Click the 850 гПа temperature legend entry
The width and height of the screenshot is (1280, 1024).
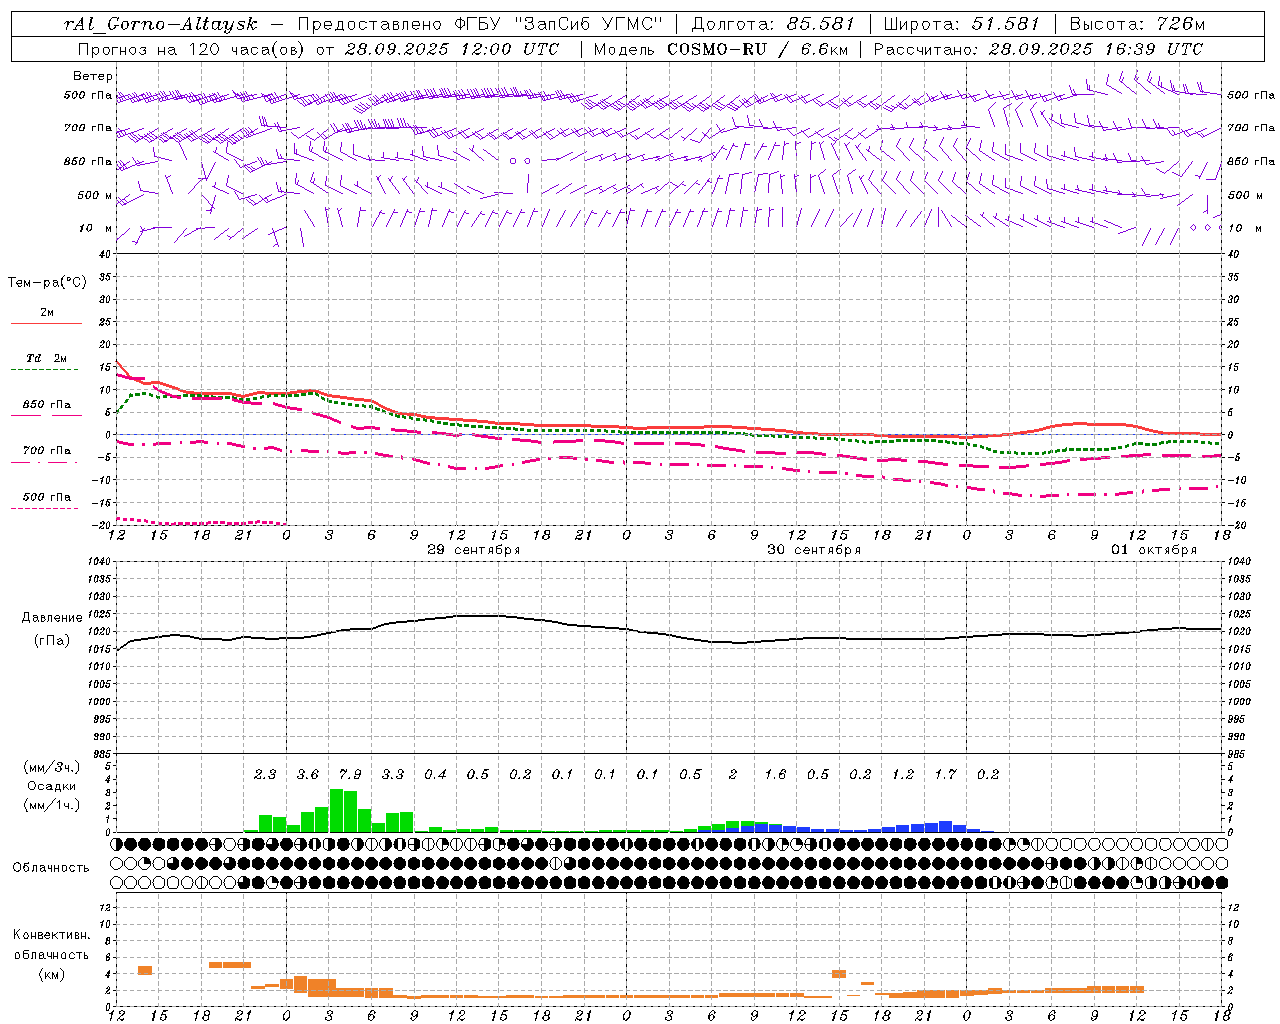[x=47, y=405]
